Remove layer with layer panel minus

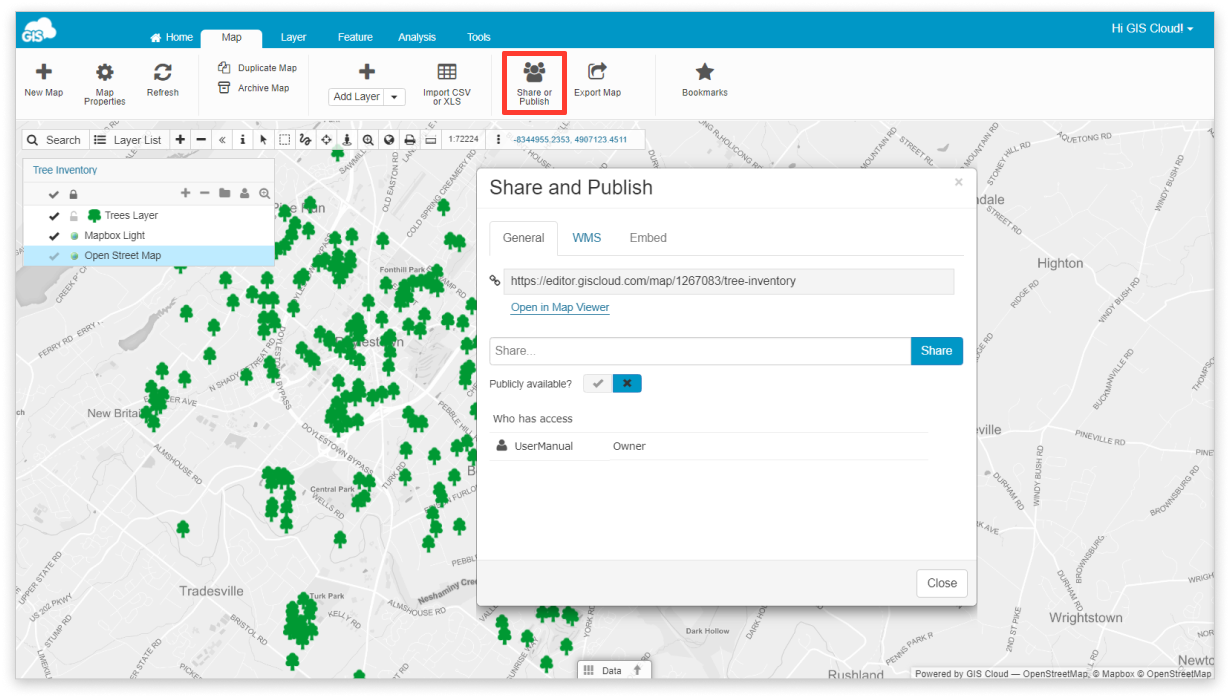click(205, 193)
